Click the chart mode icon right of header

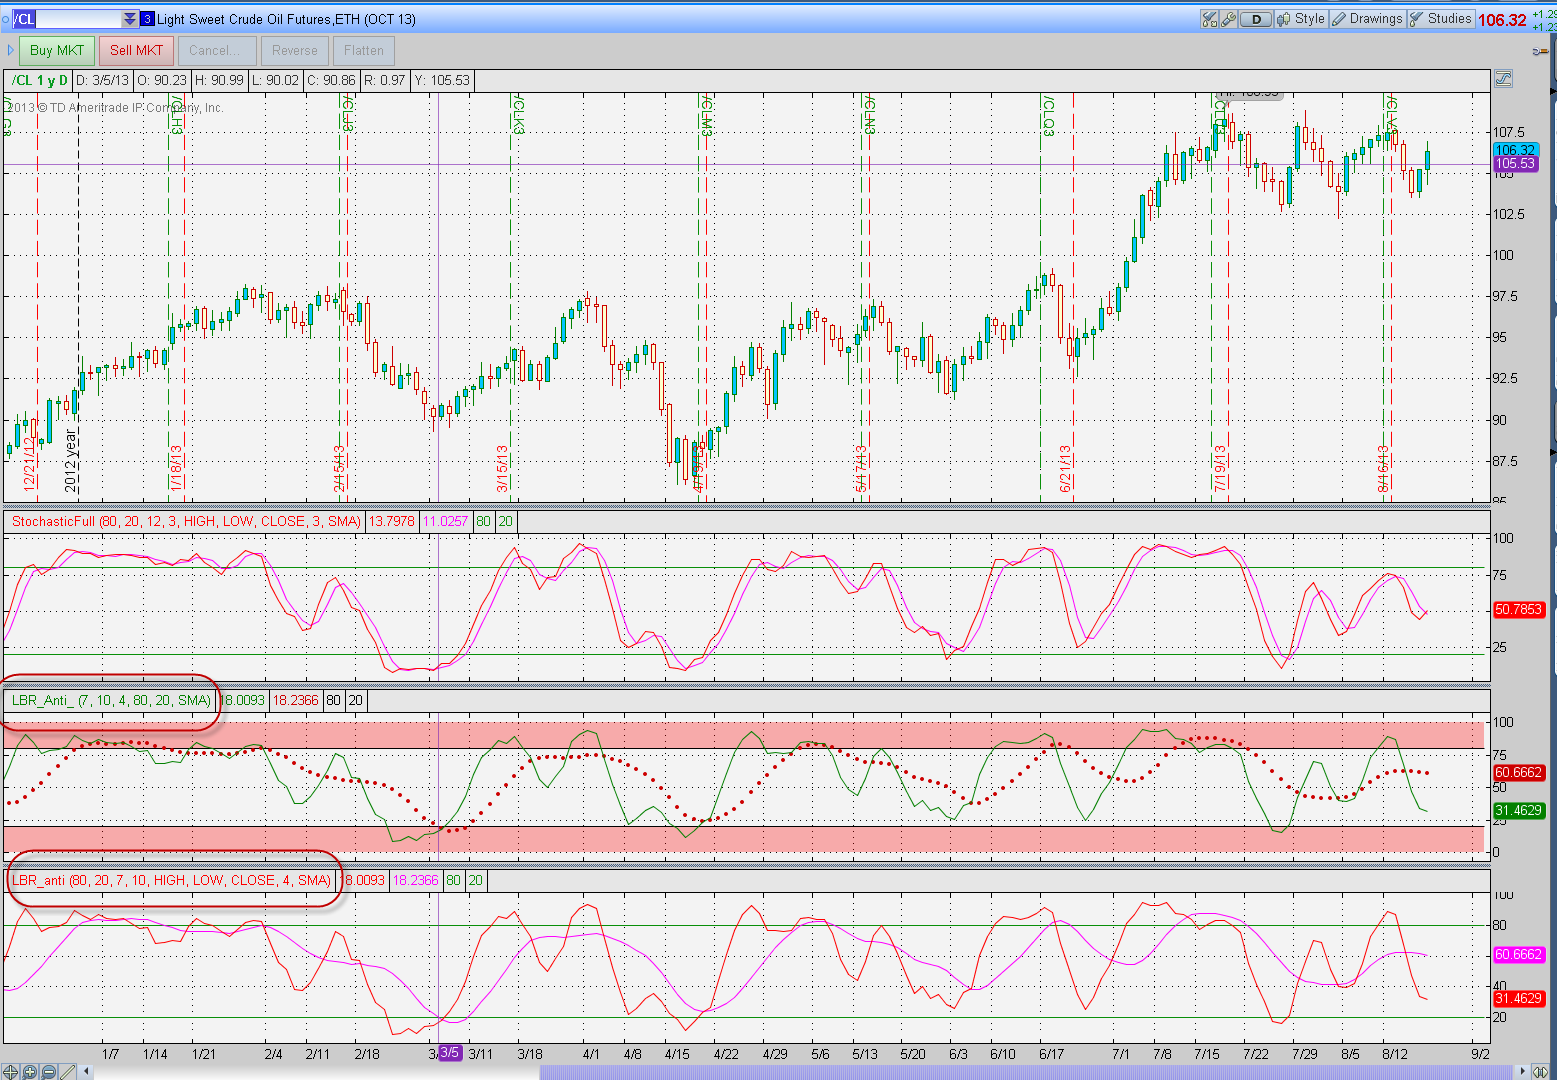pos(1503,79)
